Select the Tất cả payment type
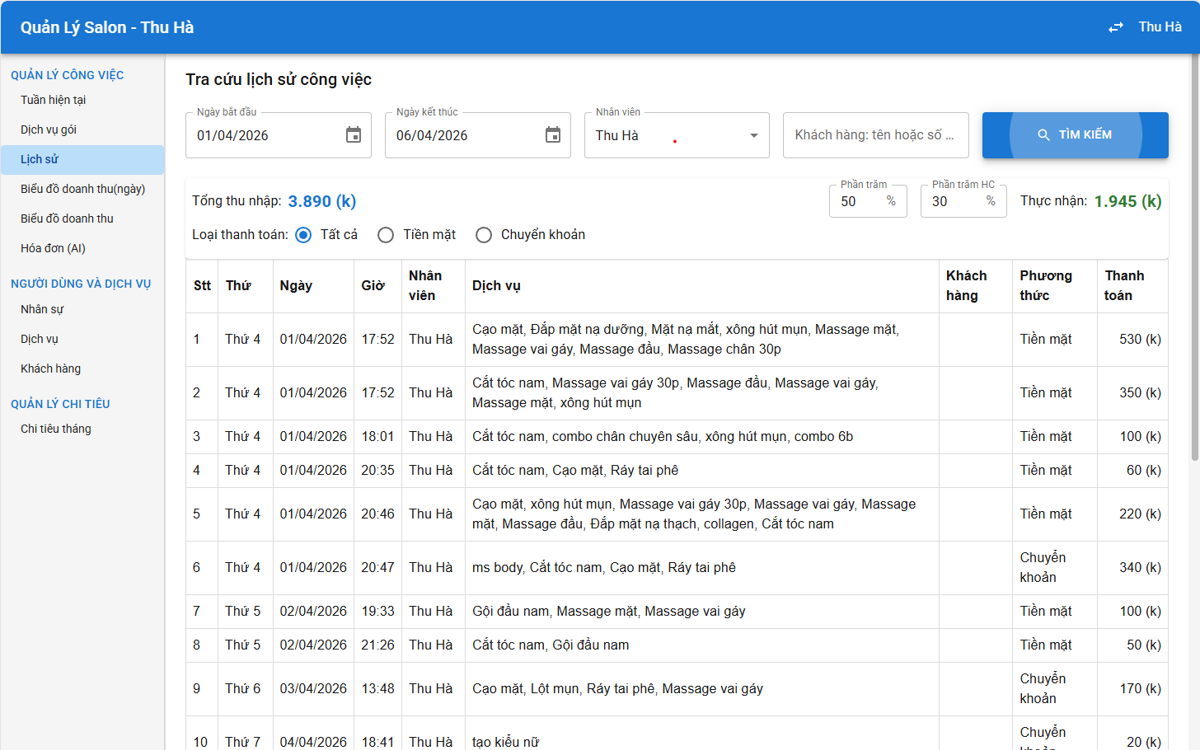The width and height of the screenshot is (1200, 750). 304,235
